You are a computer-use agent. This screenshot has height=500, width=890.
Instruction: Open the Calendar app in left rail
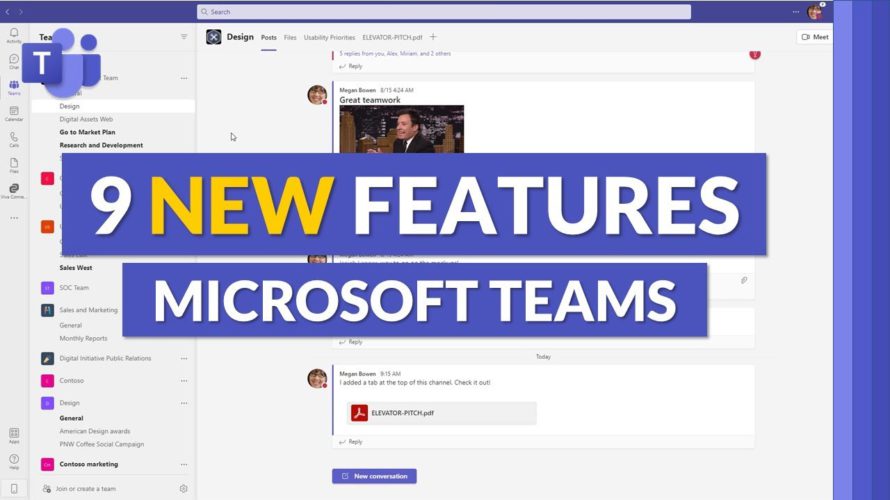pos(14,114)
